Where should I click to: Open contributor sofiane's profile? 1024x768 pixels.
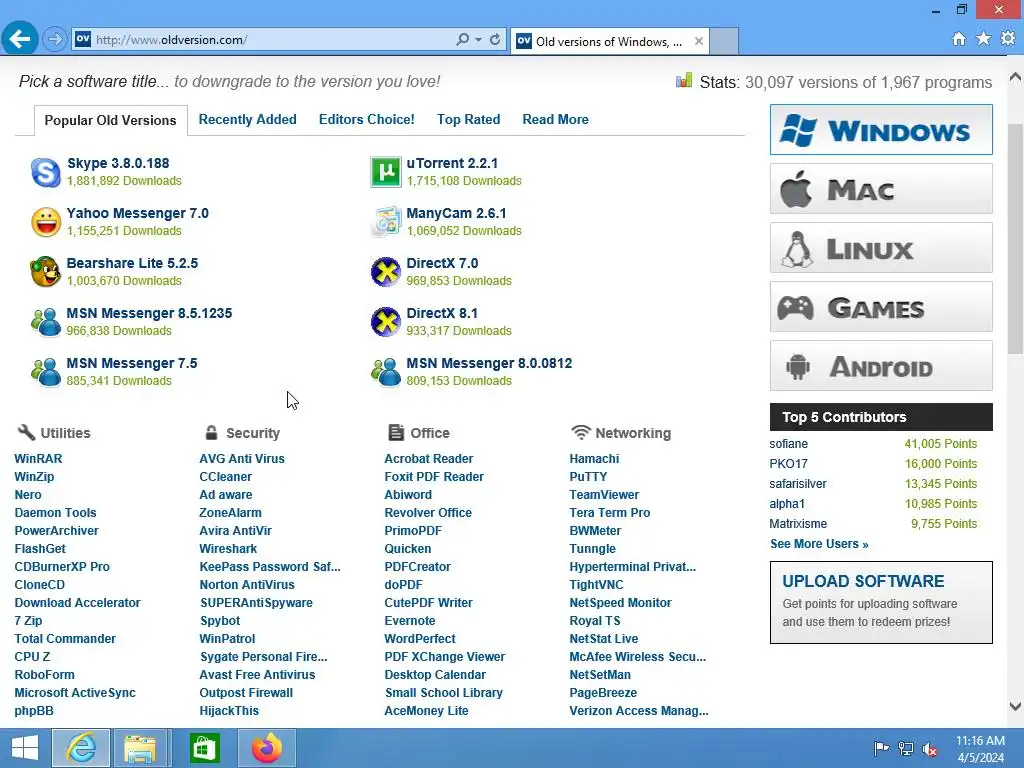click(788, 443)
